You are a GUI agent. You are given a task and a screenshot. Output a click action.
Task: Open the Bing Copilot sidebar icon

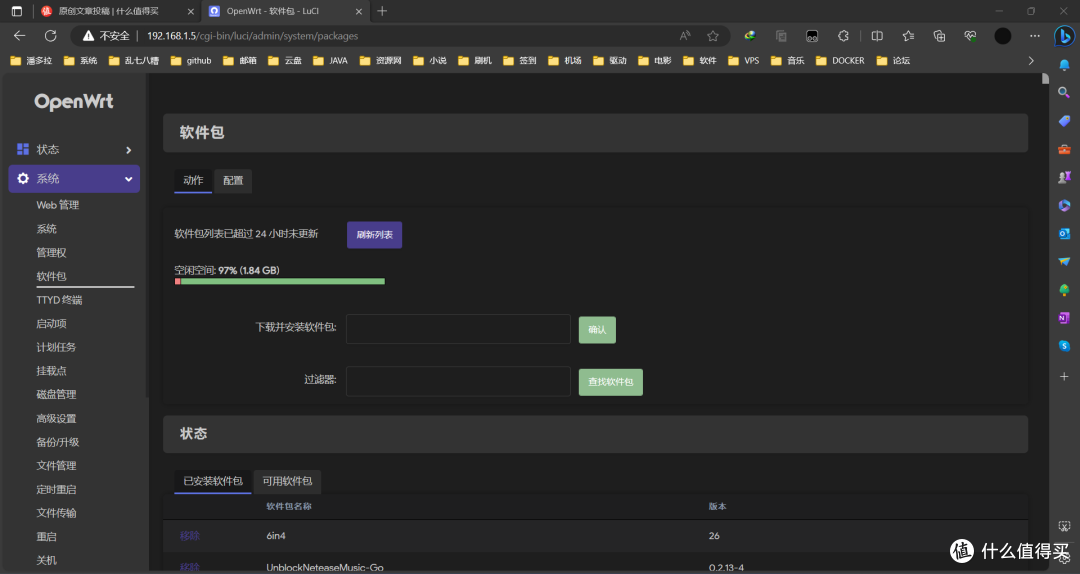[x=1064, y=36]
